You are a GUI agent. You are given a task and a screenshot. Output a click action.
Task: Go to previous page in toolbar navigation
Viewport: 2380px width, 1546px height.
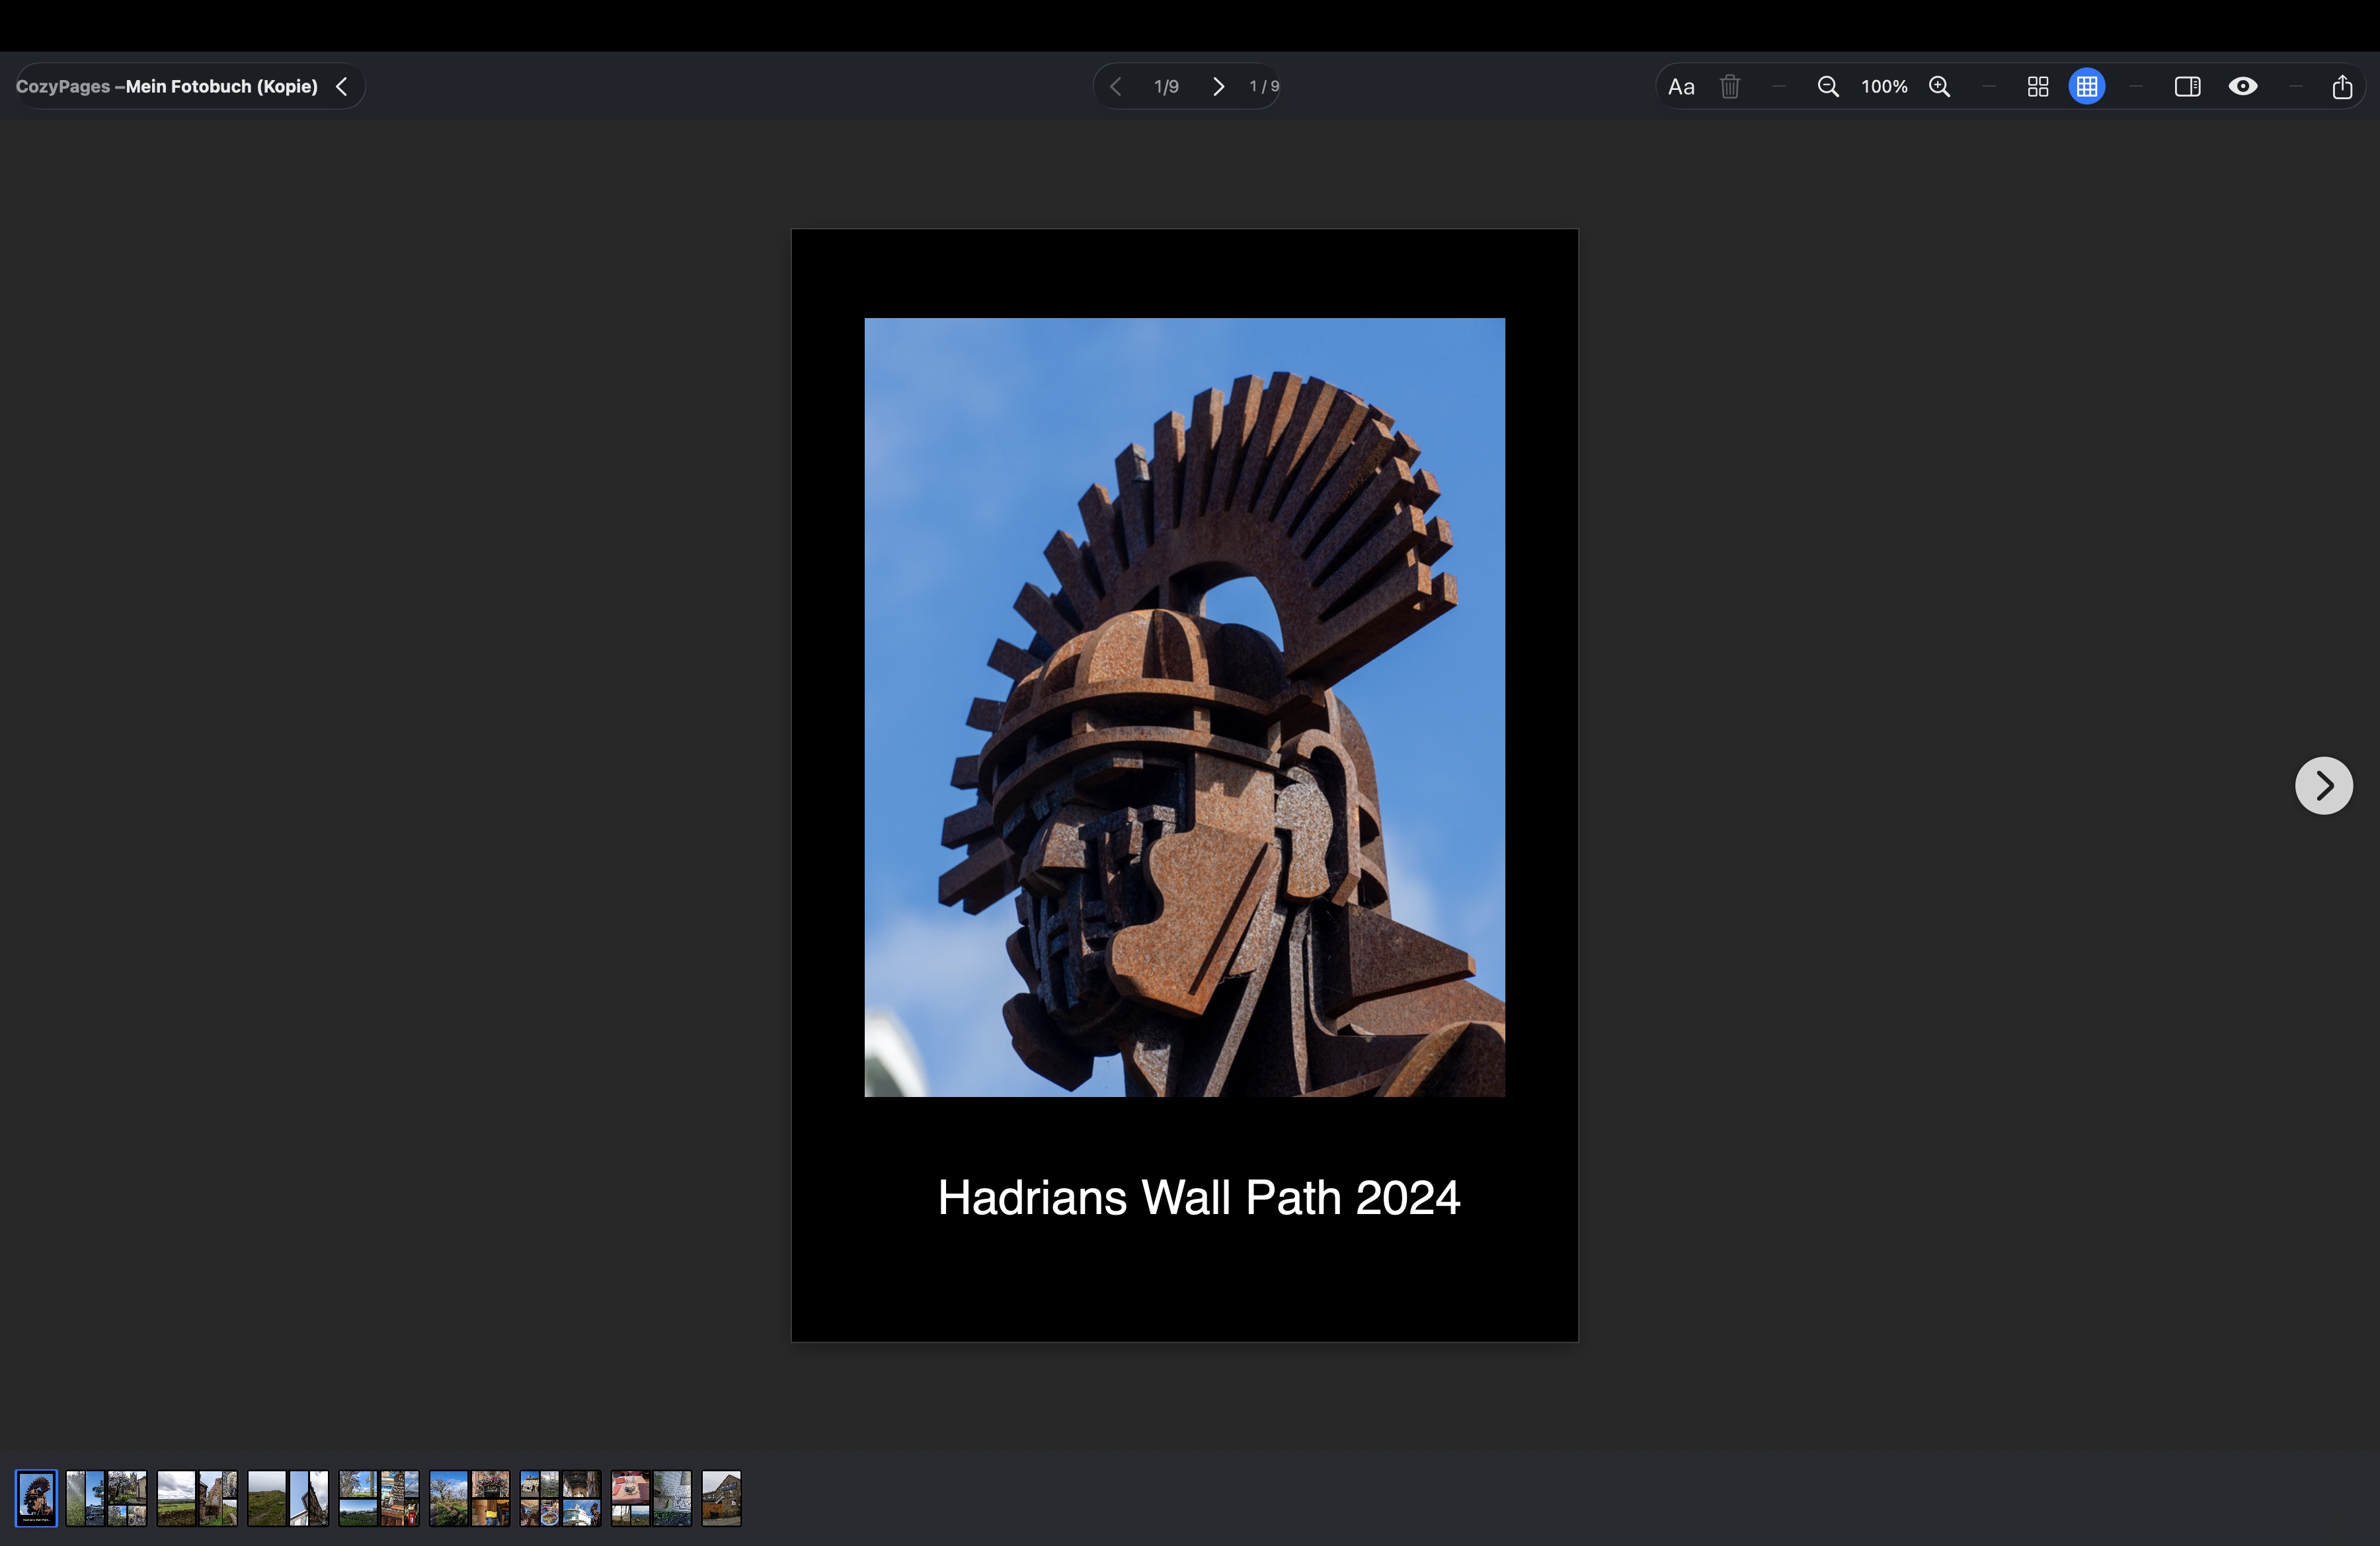tap(1116, 87)
